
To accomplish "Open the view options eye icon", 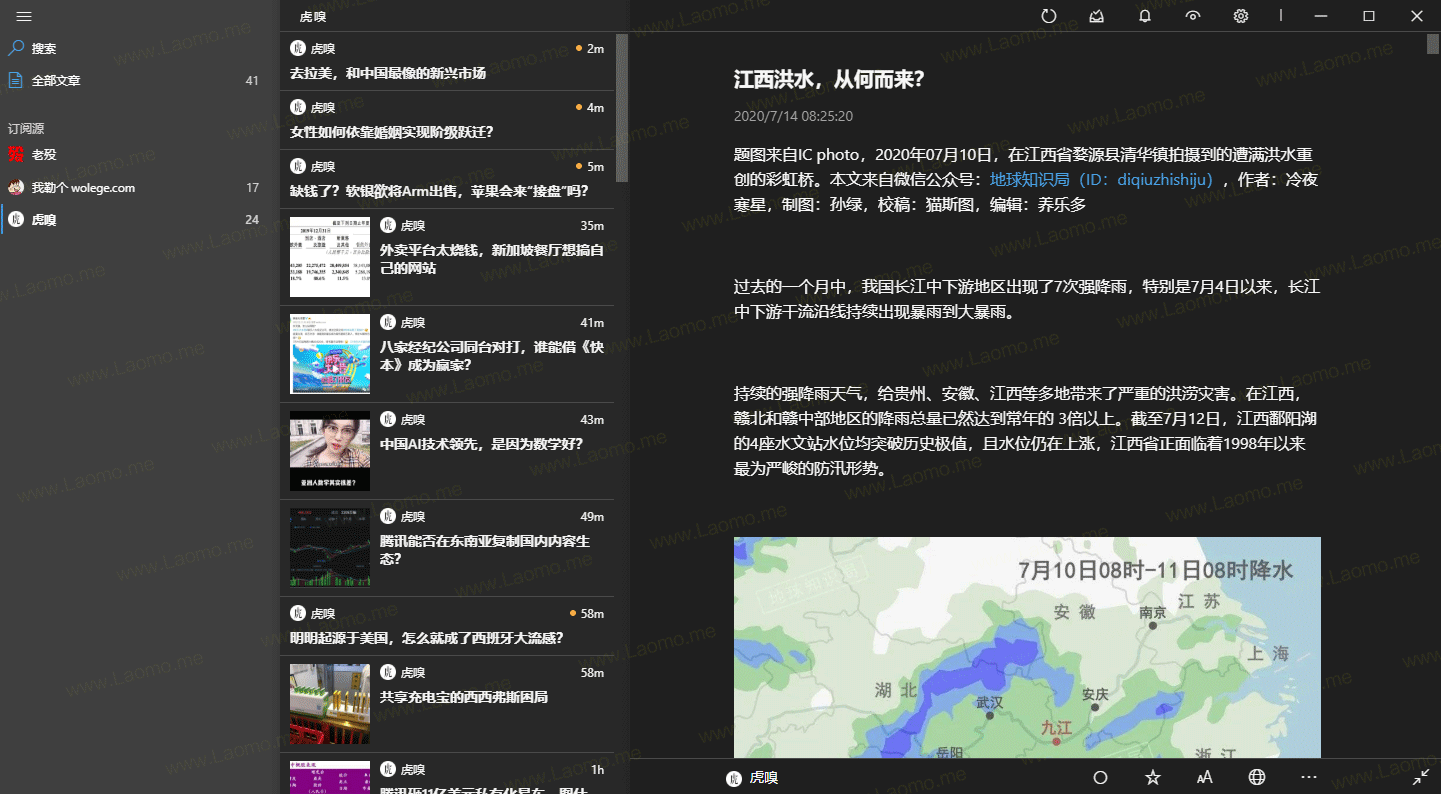I will [1193, 16].
